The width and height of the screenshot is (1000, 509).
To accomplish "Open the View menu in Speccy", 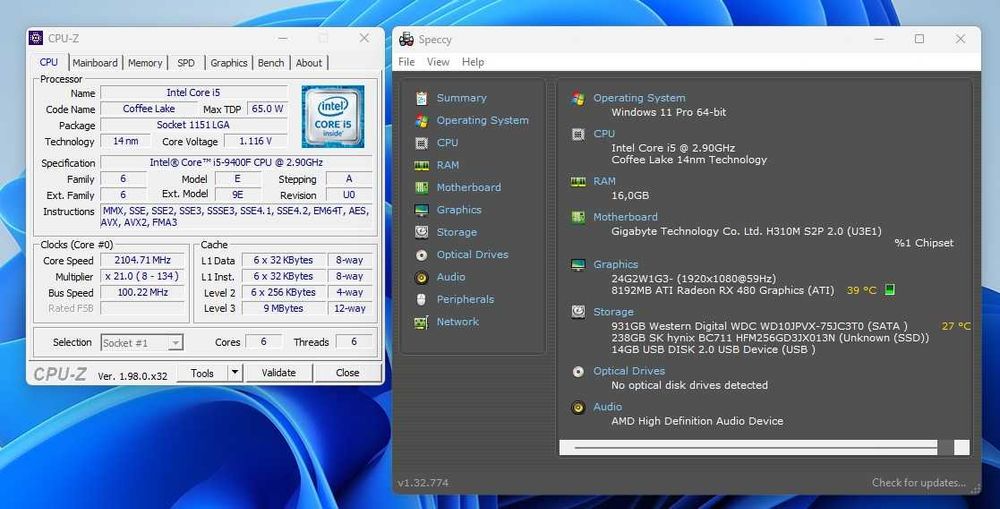I will click(438, 62).
